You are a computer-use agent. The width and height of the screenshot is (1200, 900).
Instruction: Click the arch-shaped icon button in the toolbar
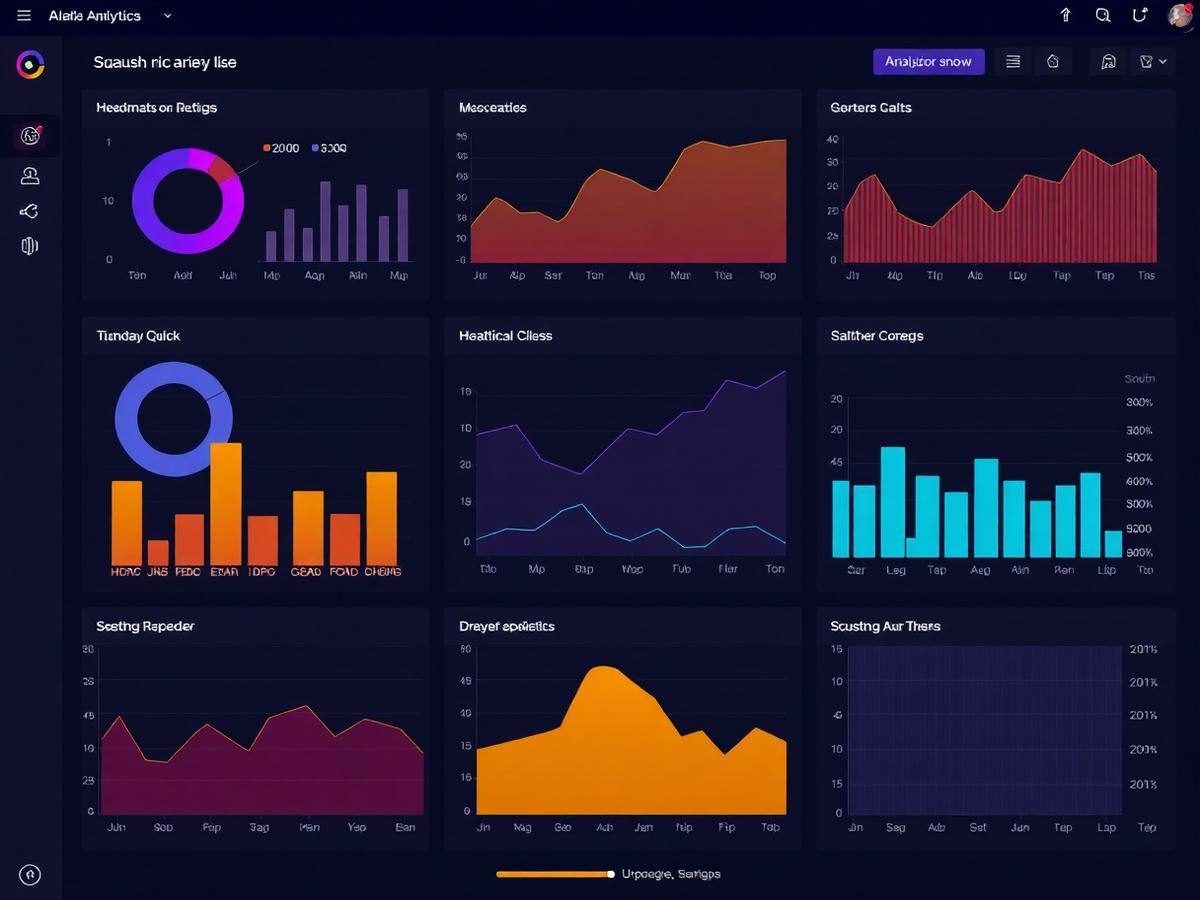pos(1108,62)
